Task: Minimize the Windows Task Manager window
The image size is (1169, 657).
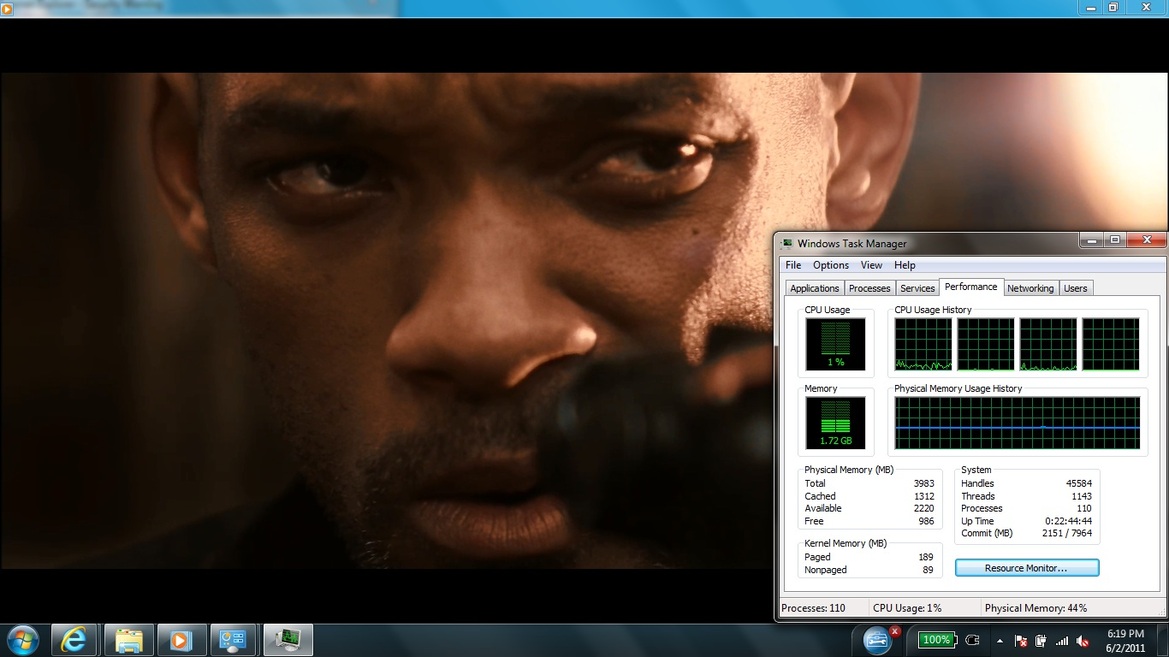Action: [1091, 240]
